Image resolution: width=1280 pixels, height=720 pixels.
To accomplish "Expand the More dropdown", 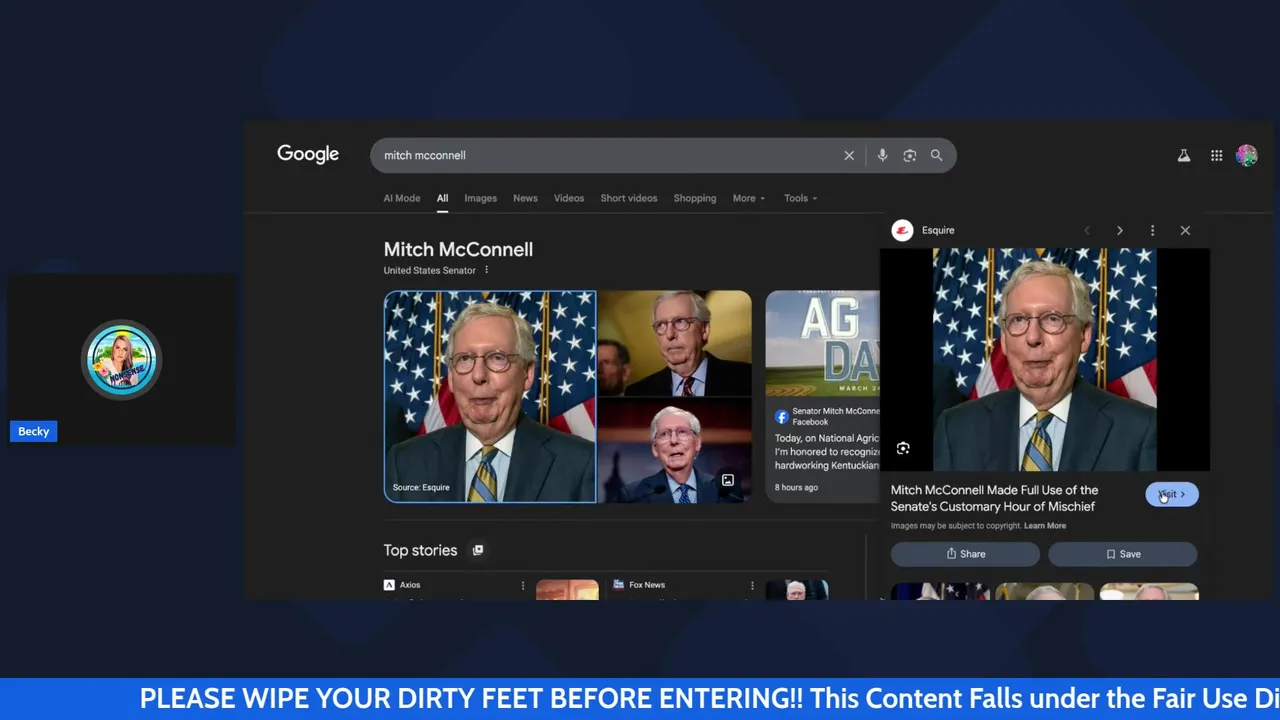I will [749, 198].
